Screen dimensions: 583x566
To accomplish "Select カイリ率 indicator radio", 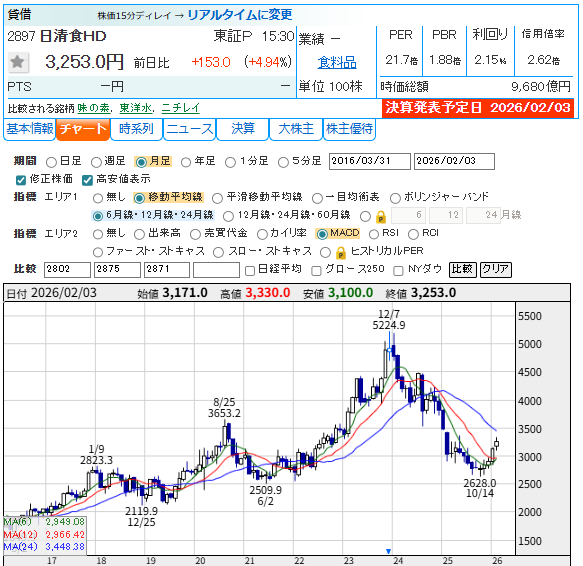I will tap(262, 234).
